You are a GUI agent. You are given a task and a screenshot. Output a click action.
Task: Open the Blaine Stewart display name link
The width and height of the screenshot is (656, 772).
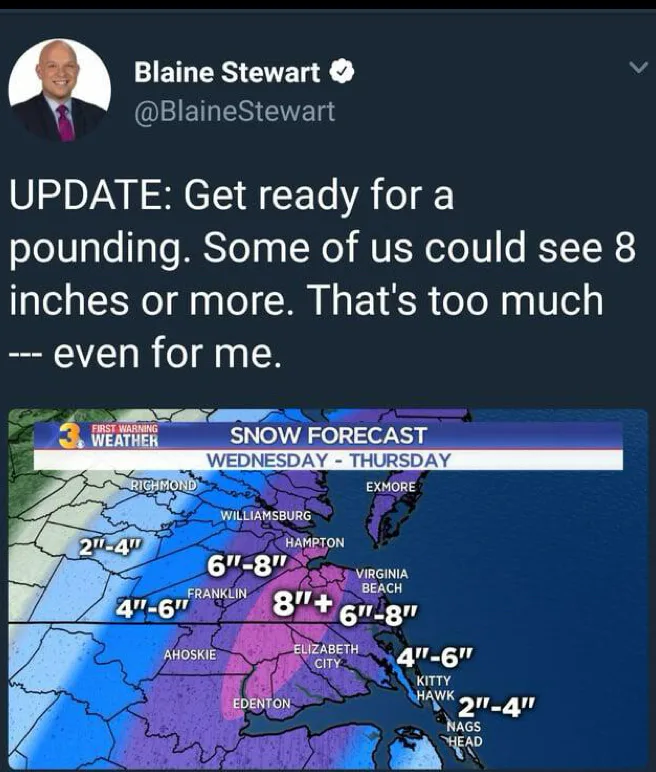click(227, 73)
